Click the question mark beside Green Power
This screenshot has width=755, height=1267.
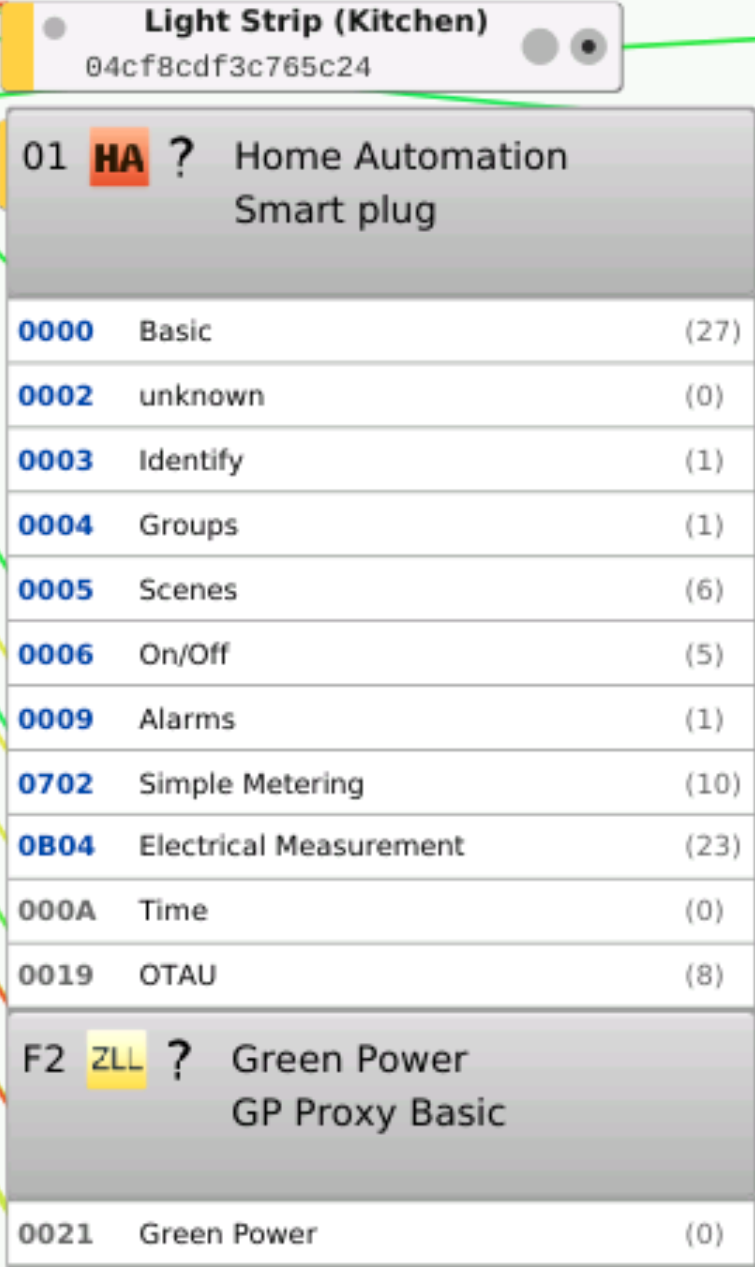pos(178,1059)
